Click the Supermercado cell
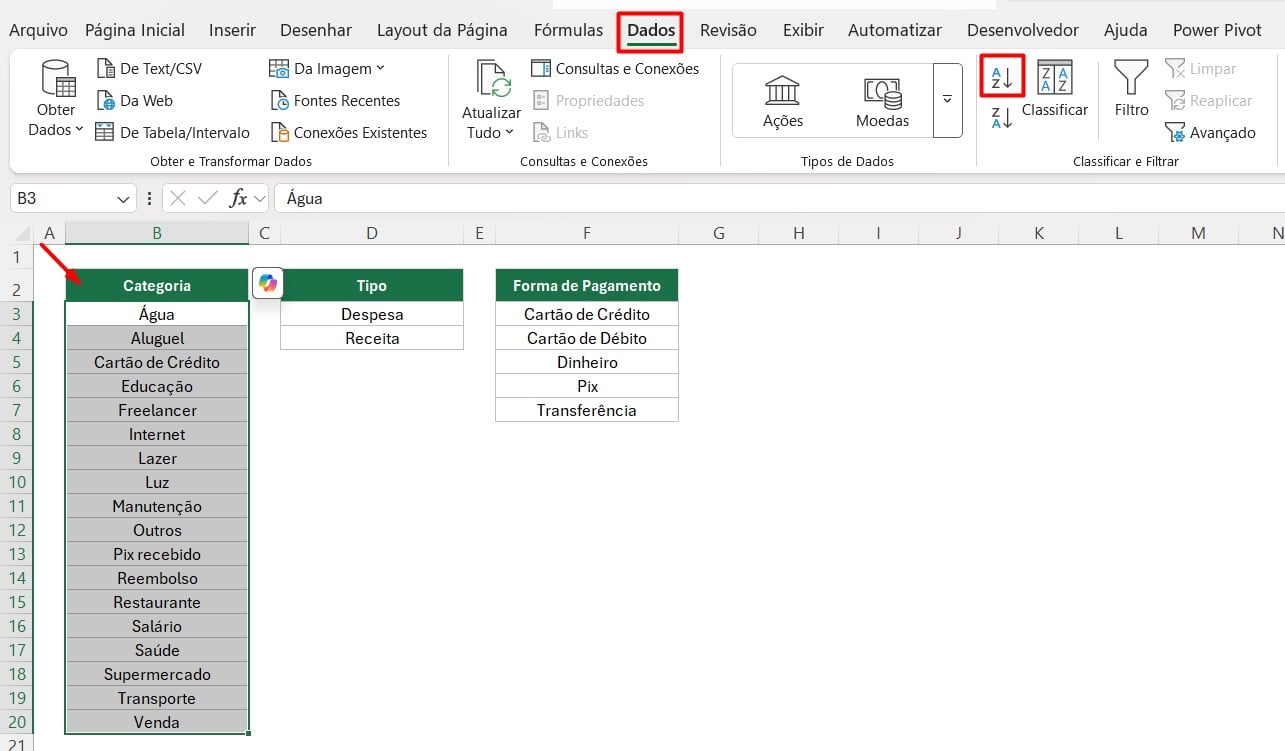The height and width of the screenshot is (751, 1285). coord(157,674)
